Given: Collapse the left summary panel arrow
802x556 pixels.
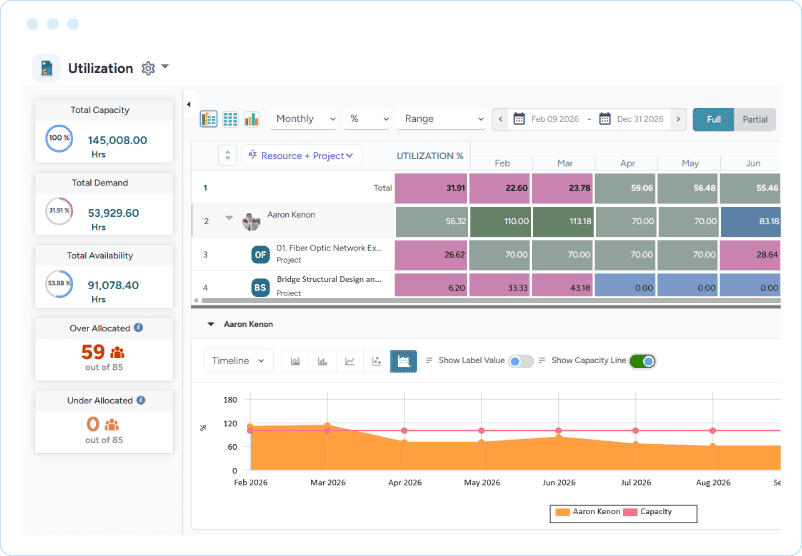Looking at the screenshot, I should click(189, 104).
